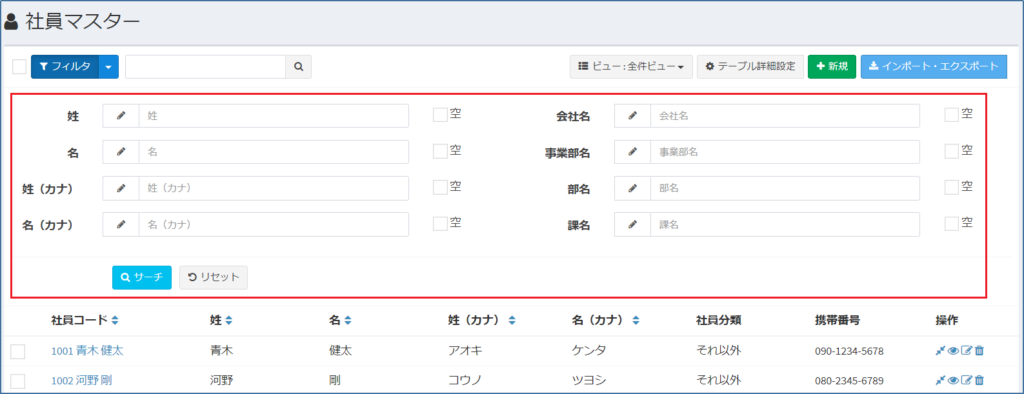The width and height of the screenshot is (1024, 394).
Task: Focus the 姓（カナ） filter input
Action: 274,188
